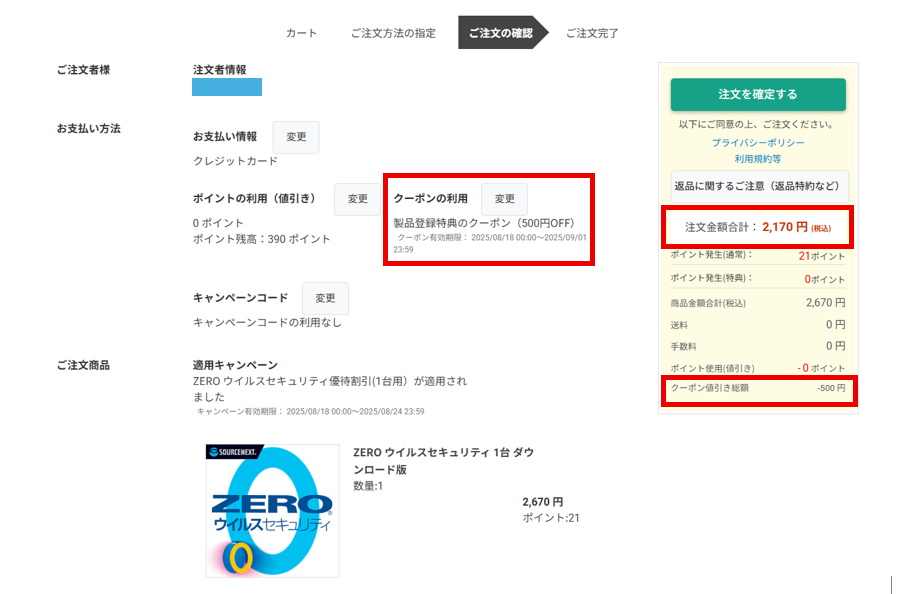Screen dimensions: 906x594
Task: Click the ポイント発生(通常) 21ポイント row
Action: [758, 255]
